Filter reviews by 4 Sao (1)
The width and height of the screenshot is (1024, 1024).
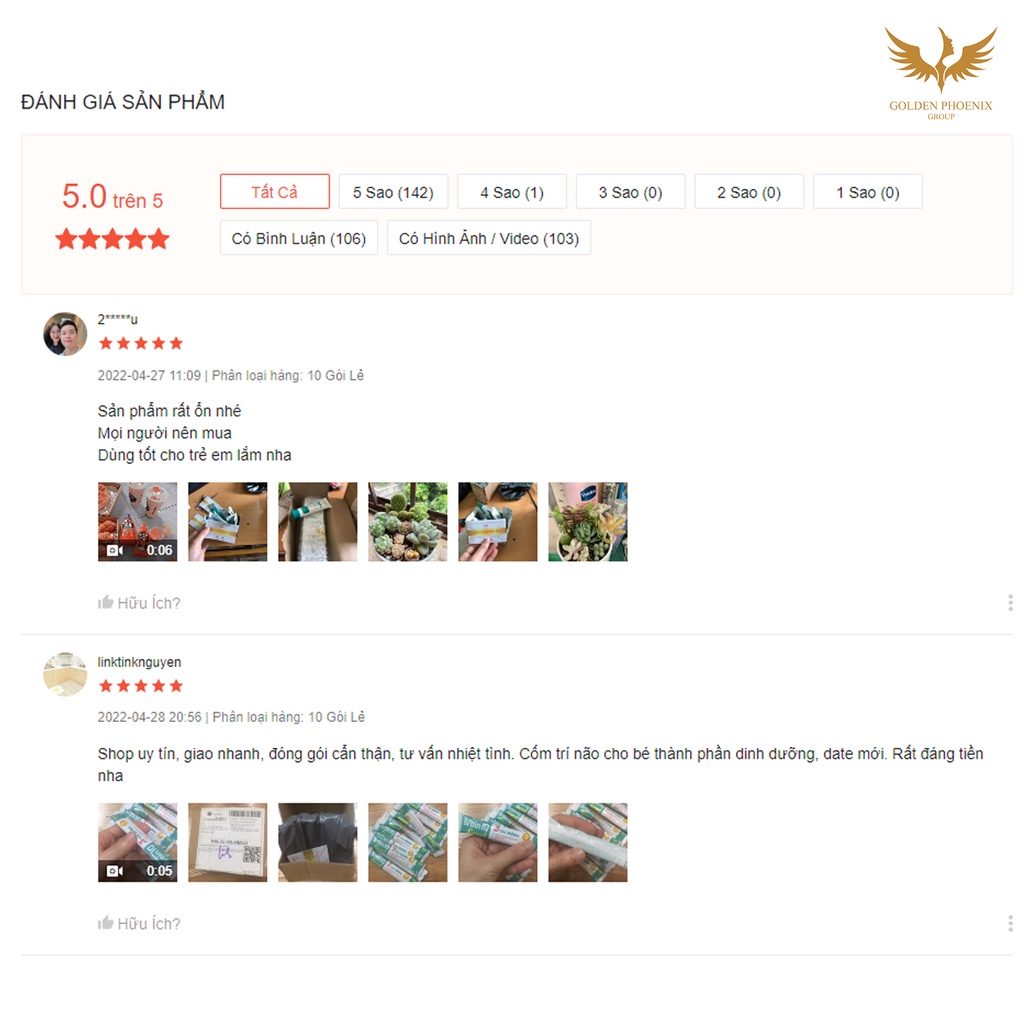click(512, 192)
